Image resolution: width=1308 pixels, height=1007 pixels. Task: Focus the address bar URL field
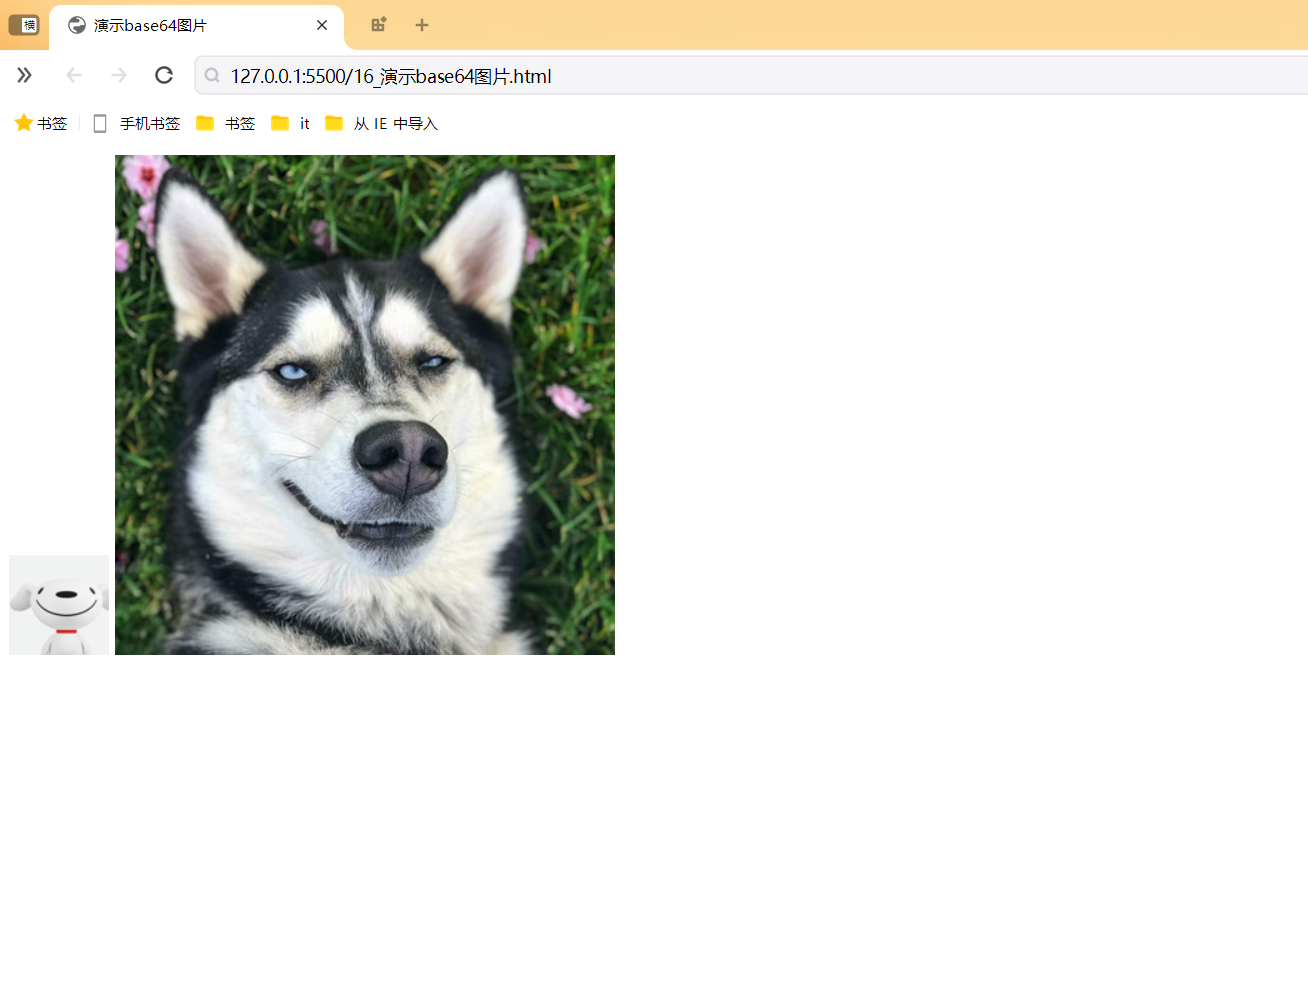click(x=752, y=75)
